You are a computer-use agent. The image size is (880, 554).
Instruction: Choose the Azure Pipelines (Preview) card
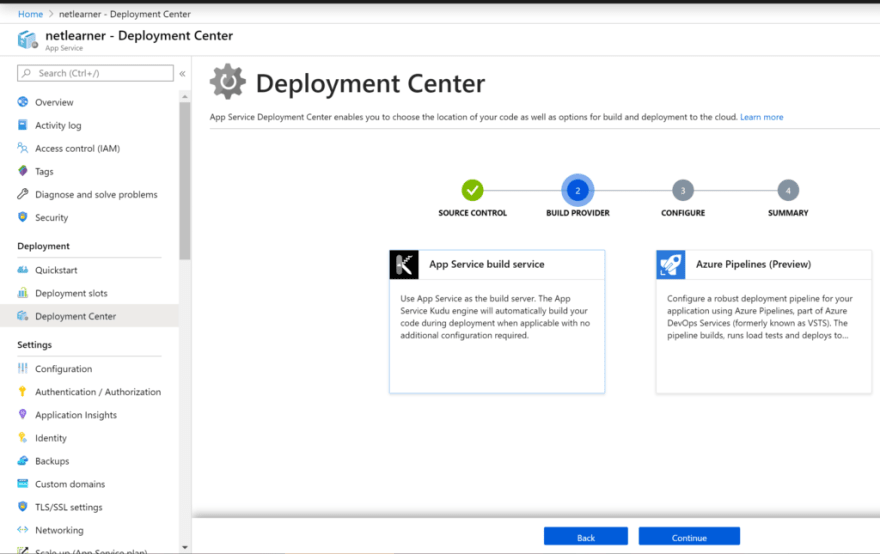click(x=764, y=322)
